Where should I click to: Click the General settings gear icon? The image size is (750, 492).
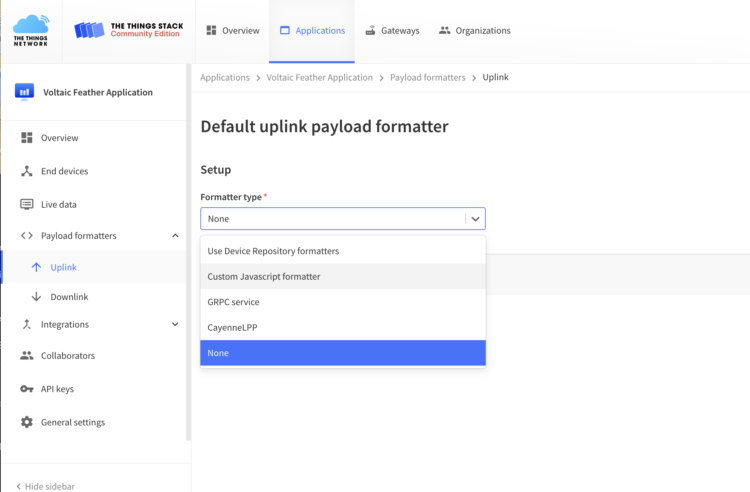[27, 422]
